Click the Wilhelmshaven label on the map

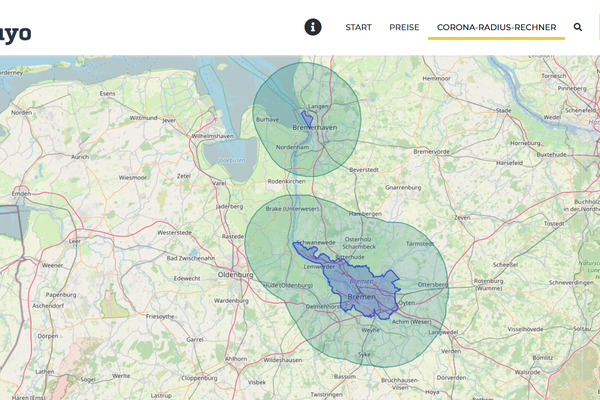click(x=212, y=136)
